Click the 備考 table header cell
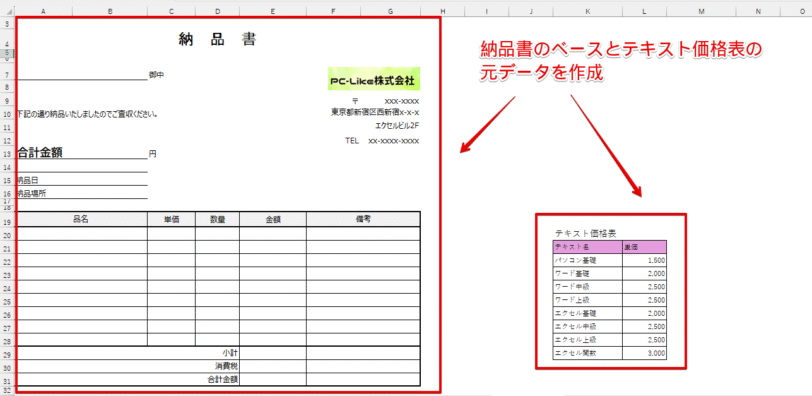This screenshot has width=812, height=396. tap(363, 219)
